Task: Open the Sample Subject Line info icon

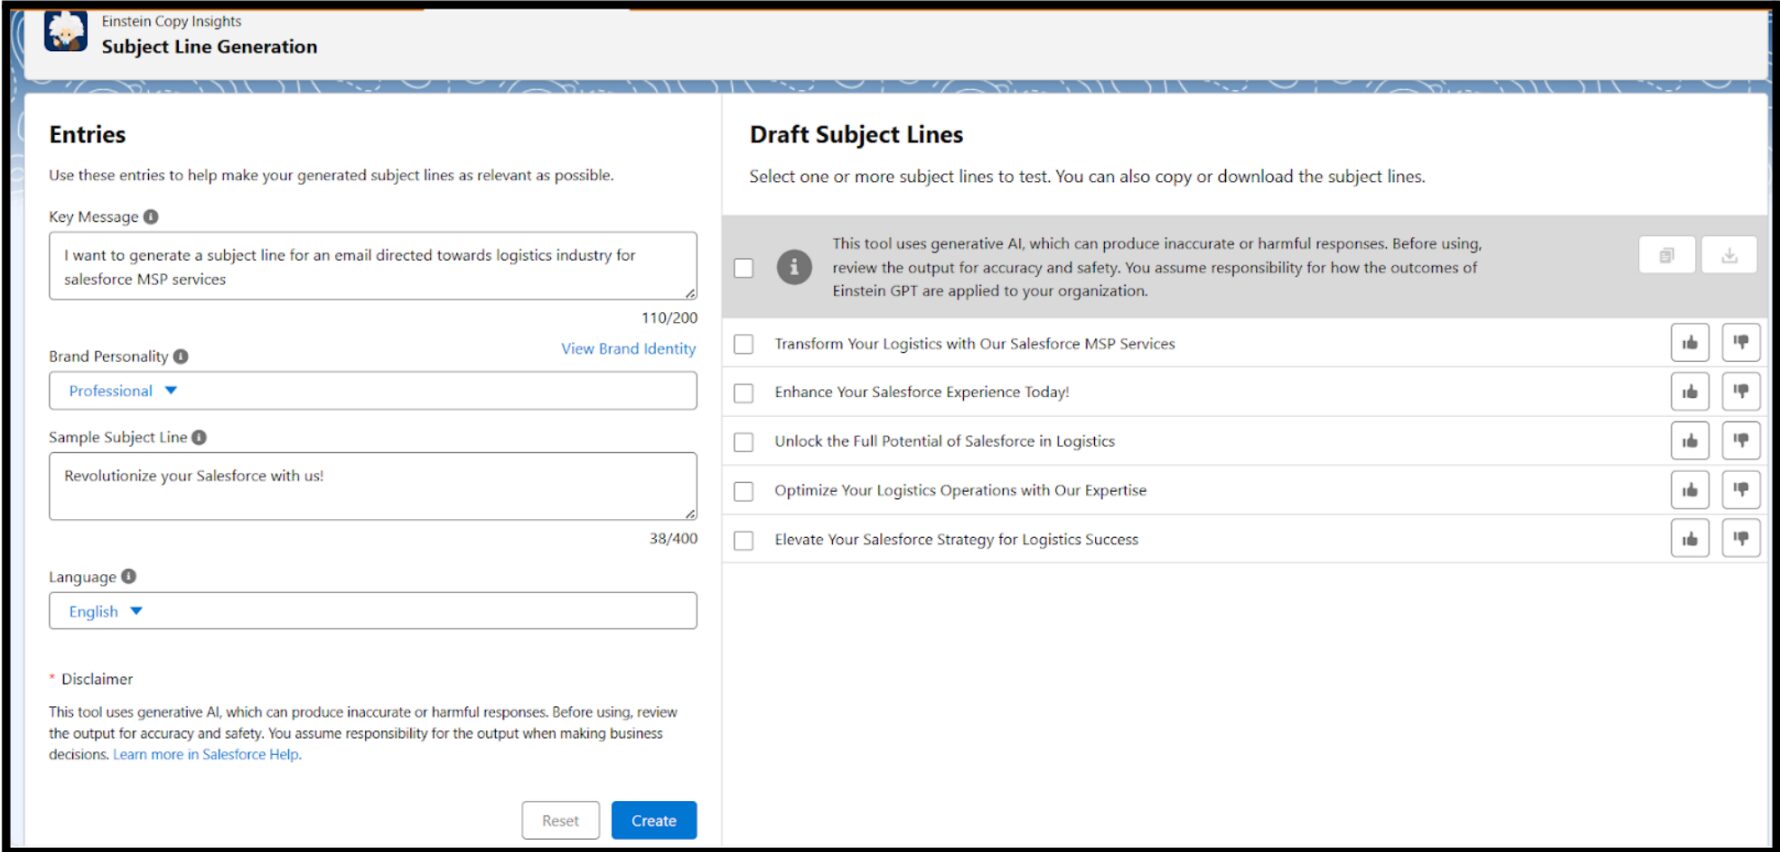Action: click(199, 437)
